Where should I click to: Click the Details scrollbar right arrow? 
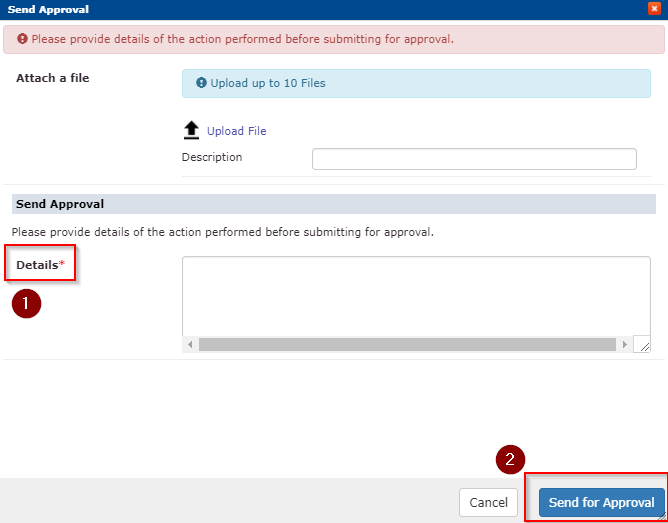point(625,344)
